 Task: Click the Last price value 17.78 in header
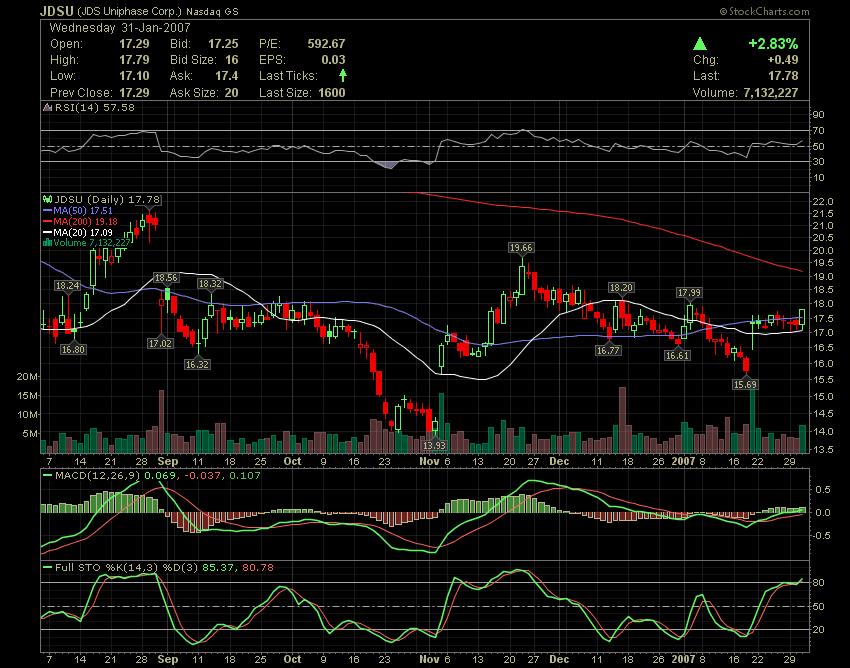coord(783,75)
